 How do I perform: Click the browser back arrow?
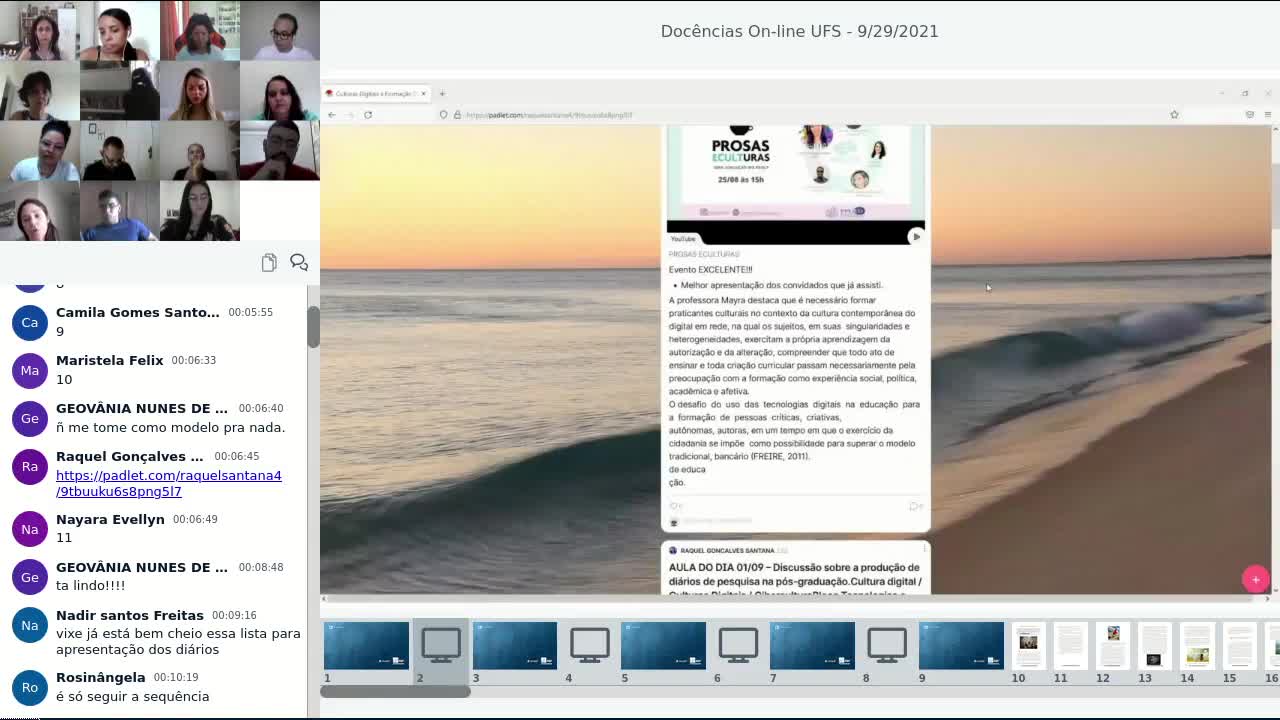pyautogui.click(x=332, y=115)
